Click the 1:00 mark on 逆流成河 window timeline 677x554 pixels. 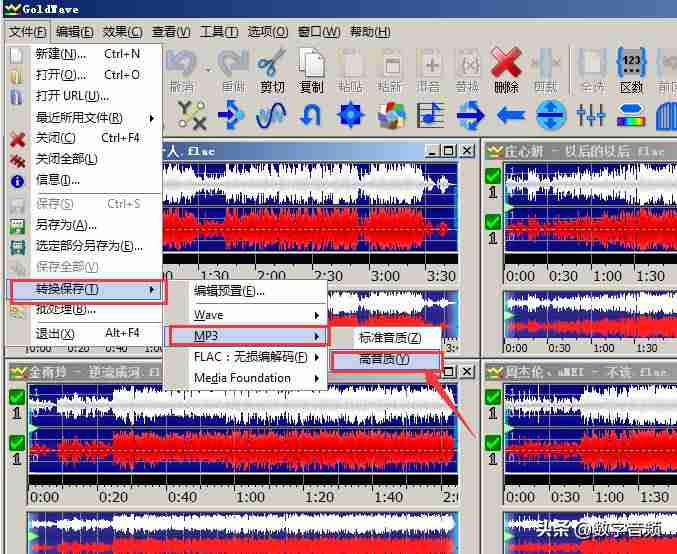[x=250, y=497]
